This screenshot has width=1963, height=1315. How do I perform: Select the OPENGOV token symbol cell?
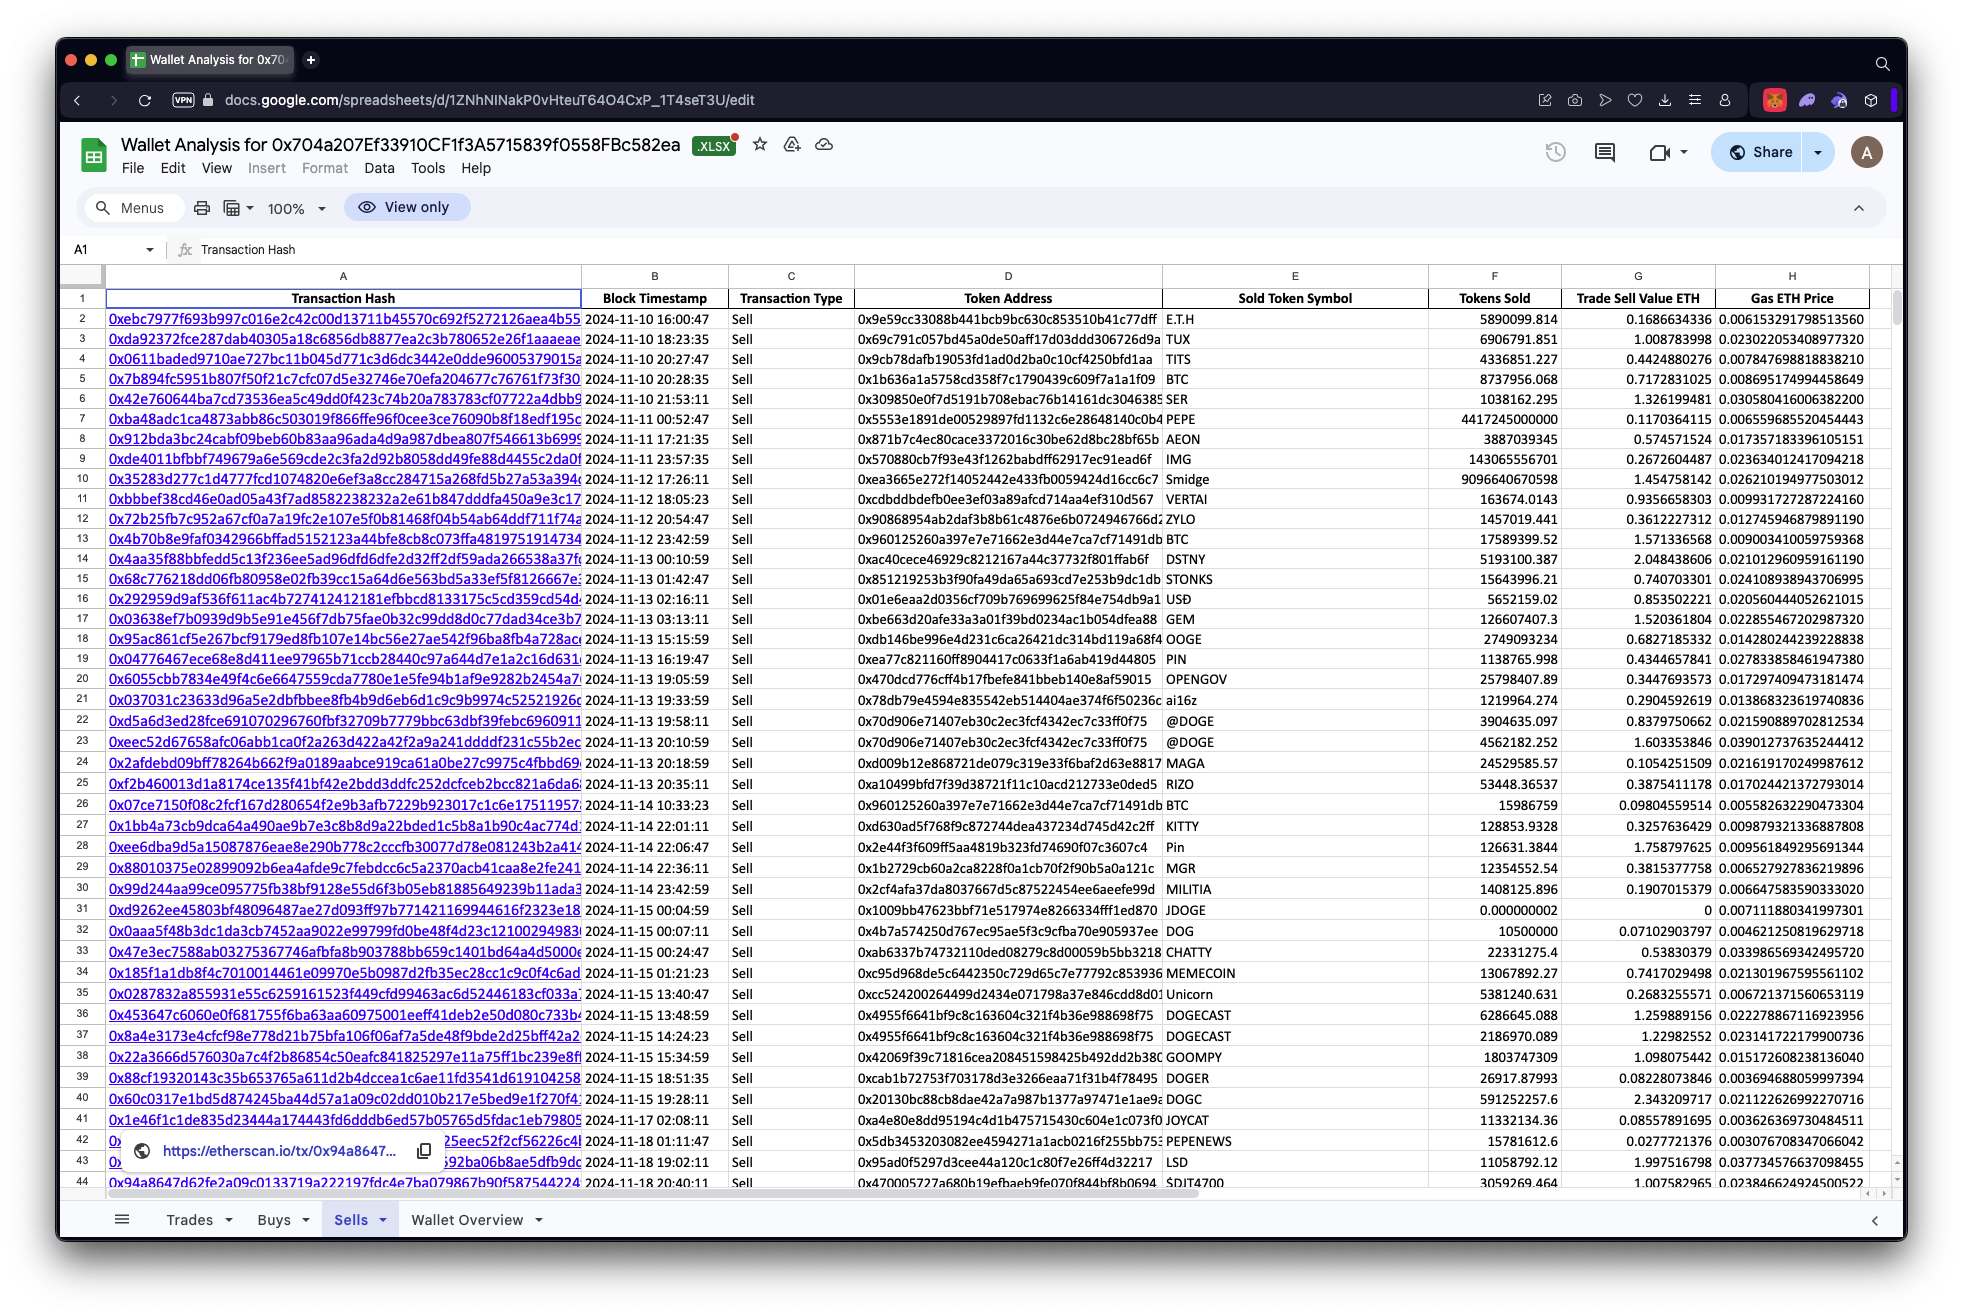pyautogui.click(x=1295, y=679)
